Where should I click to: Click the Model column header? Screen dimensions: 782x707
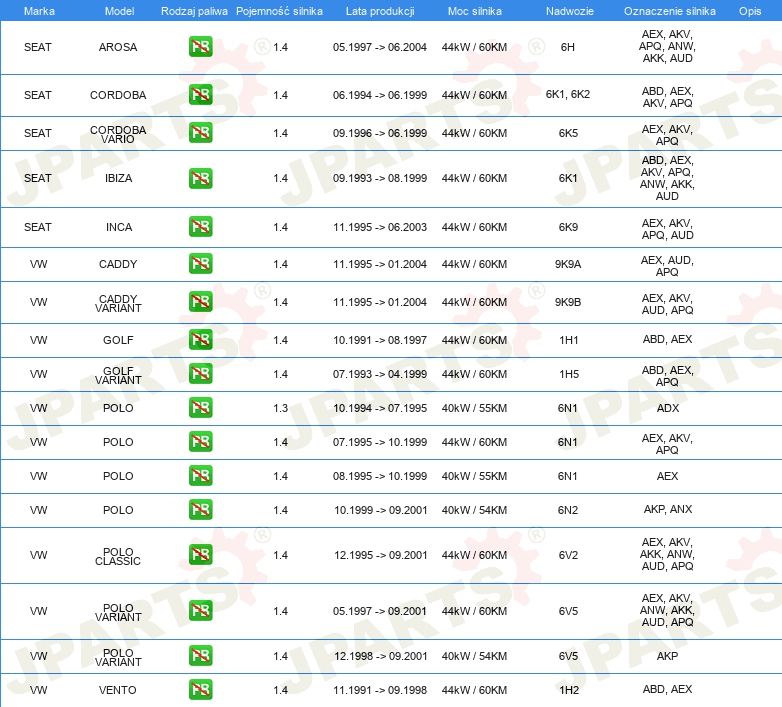tap(119, 11)
